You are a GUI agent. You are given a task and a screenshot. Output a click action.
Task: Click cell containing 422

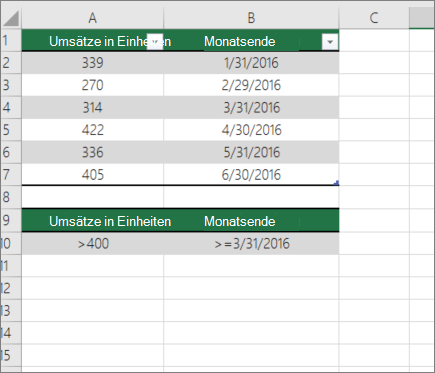click(x=93, y=130)
